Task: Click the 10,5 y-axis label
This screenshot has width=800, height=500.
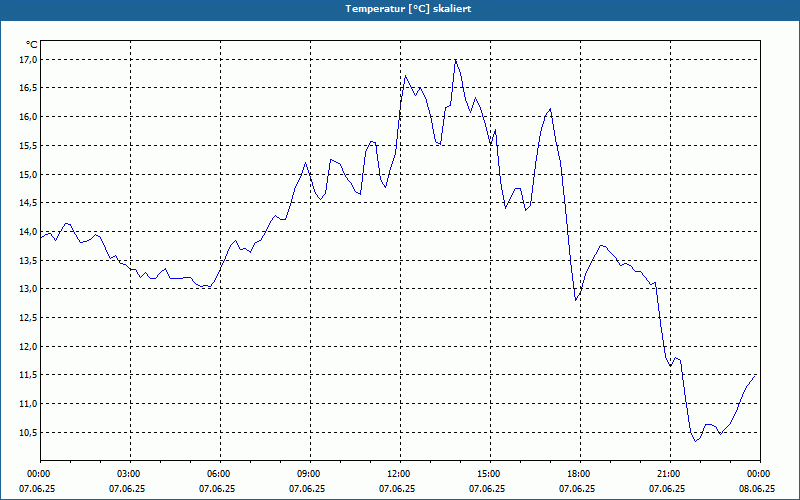Action: coord(29,433)
